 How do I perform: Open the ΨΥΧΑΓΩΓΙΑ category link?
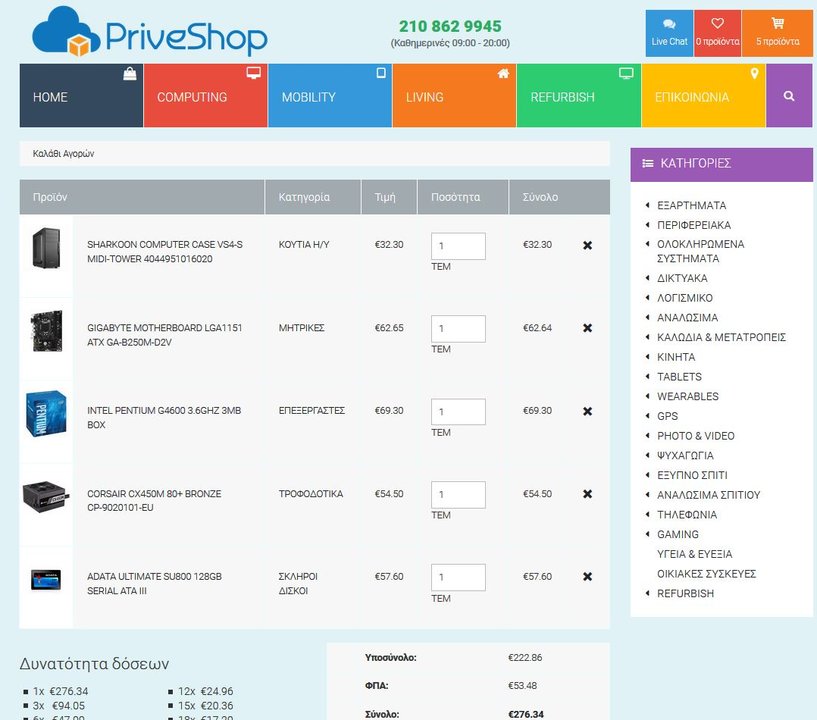point(685,455)
